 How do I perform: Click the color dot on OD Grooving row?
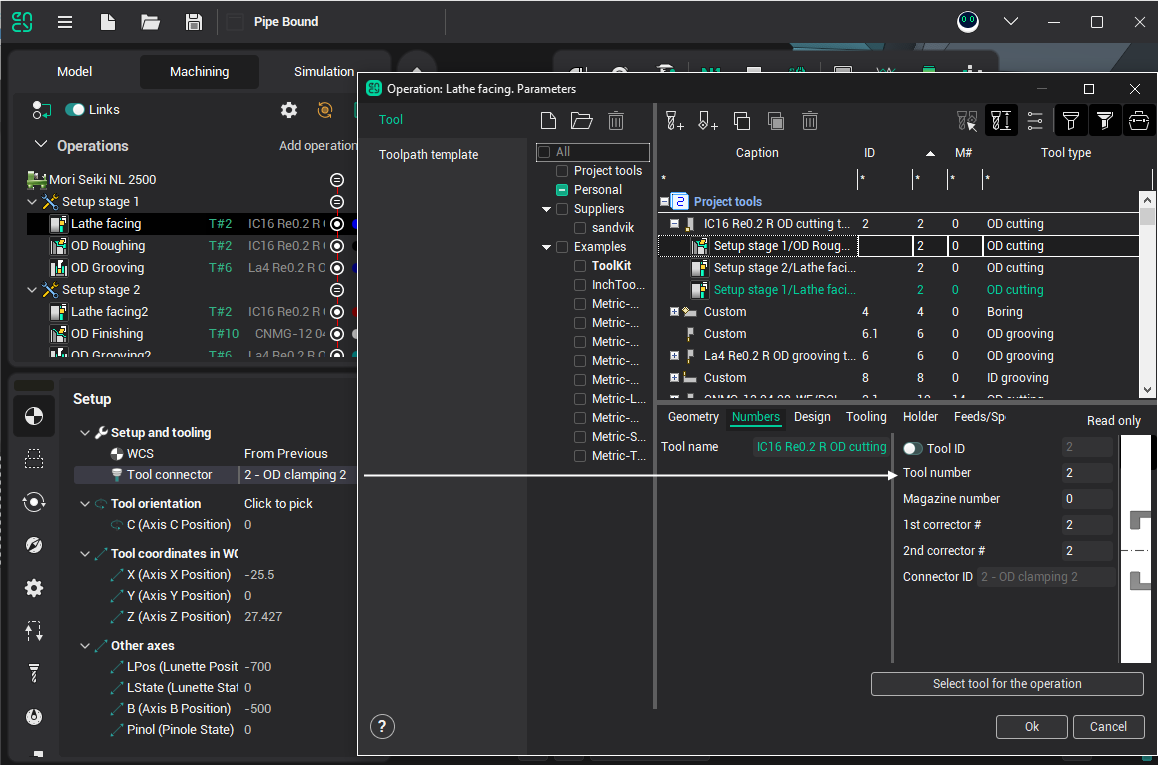(357, 268)
